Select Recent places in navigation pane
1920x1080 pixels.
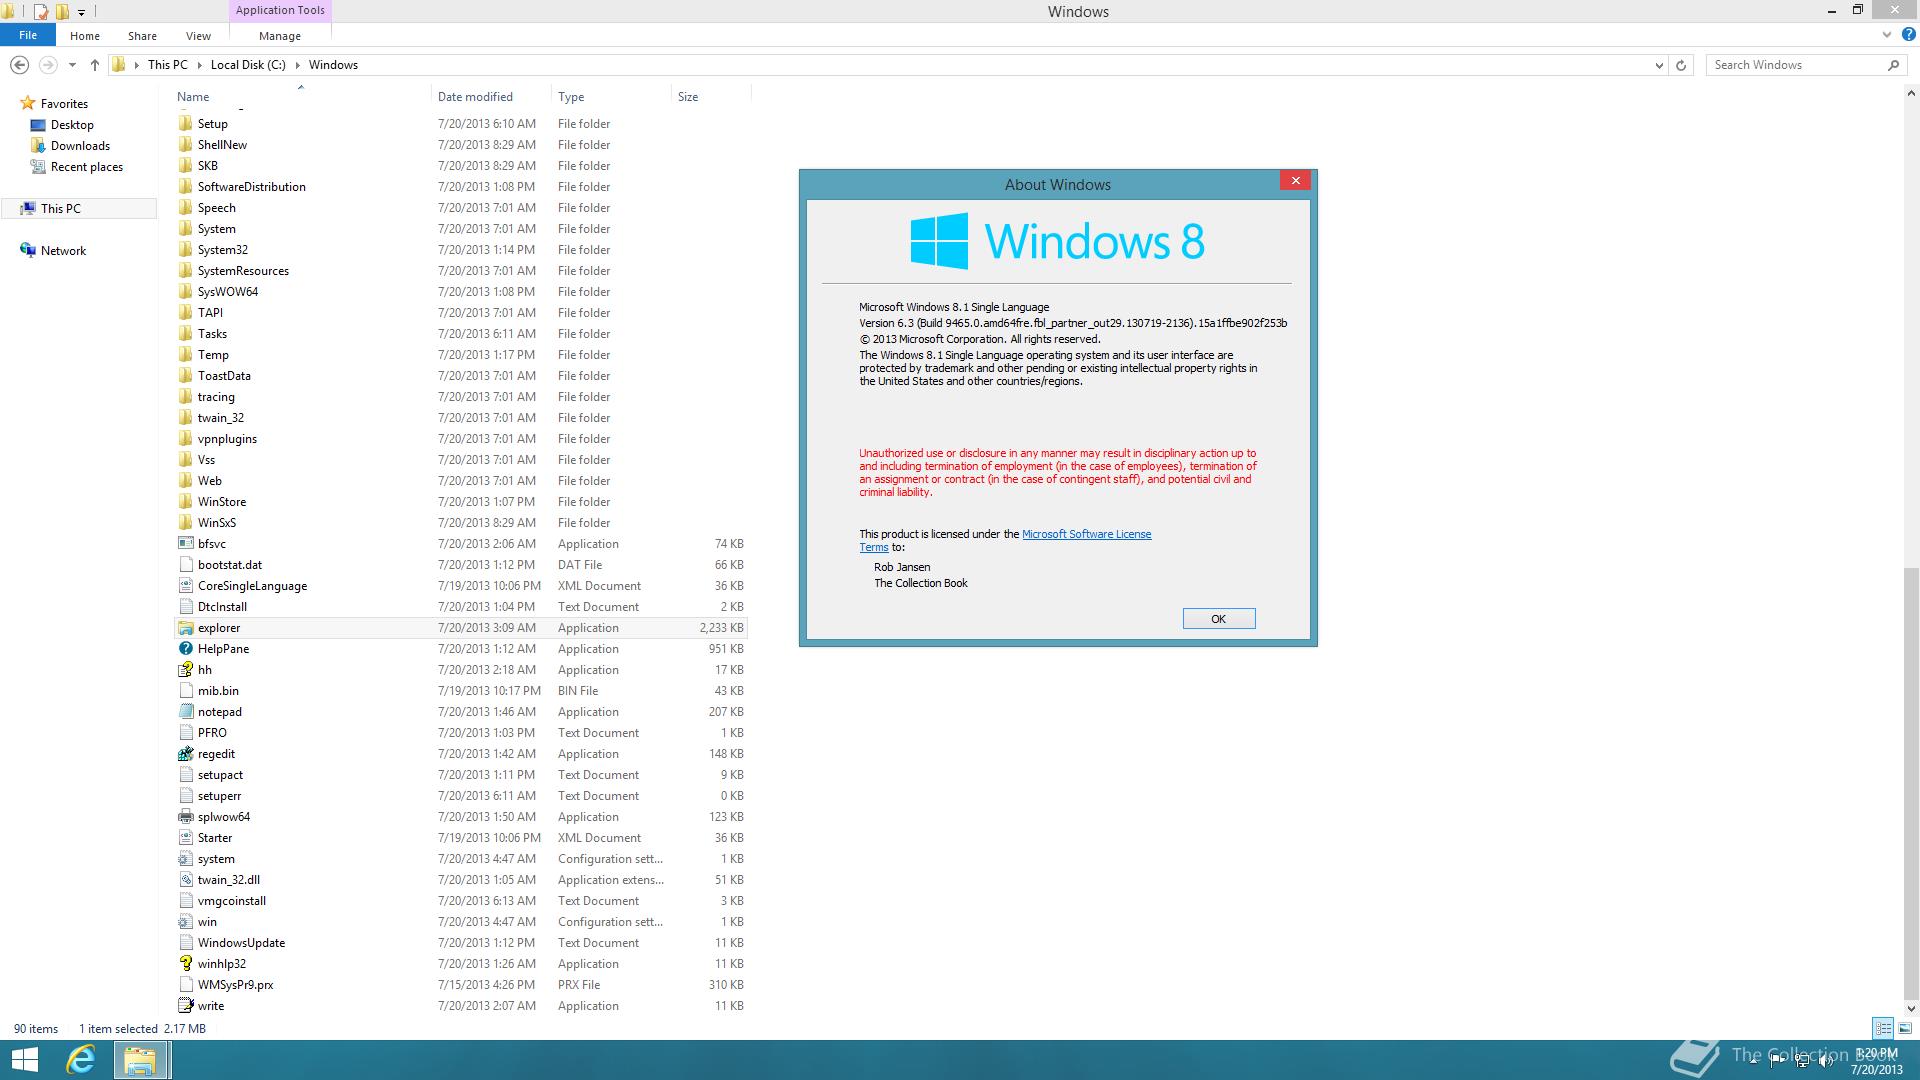[87, 167]
